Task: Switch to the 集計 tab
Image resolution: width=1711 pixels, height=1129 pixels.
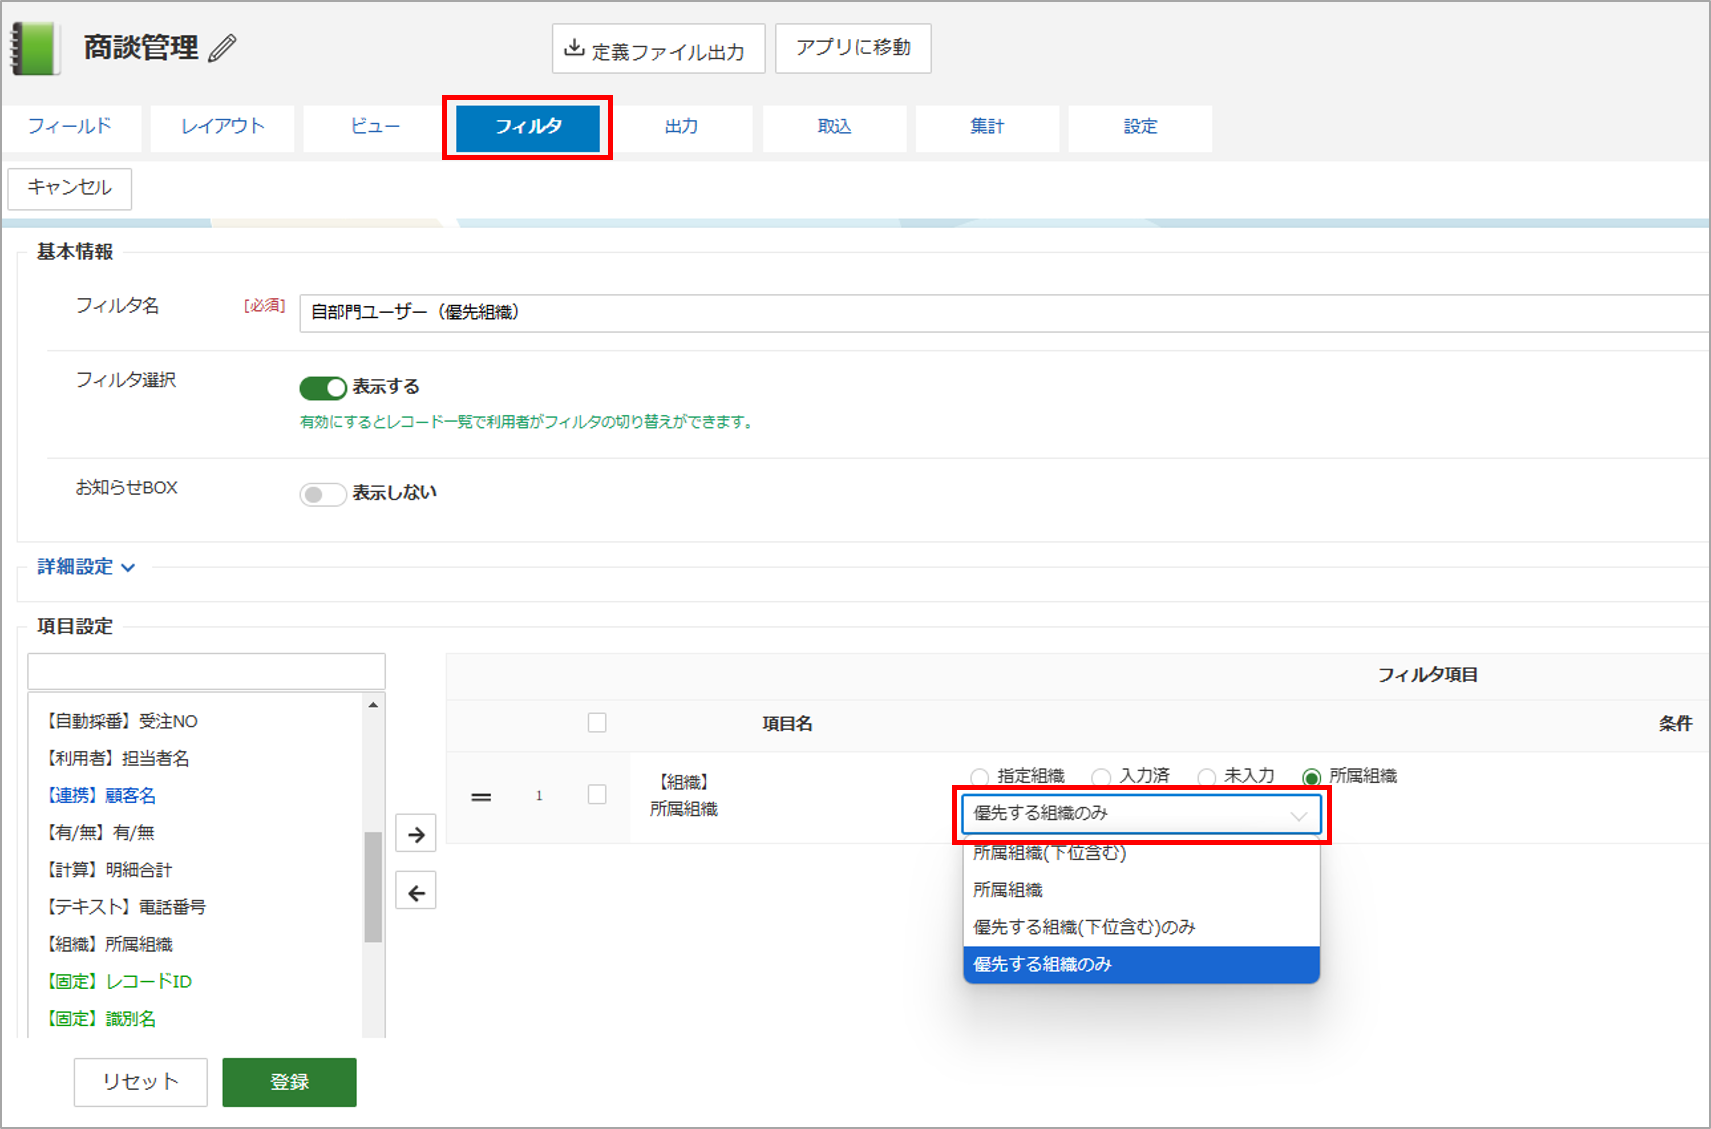Action: (x=987, y=127)
